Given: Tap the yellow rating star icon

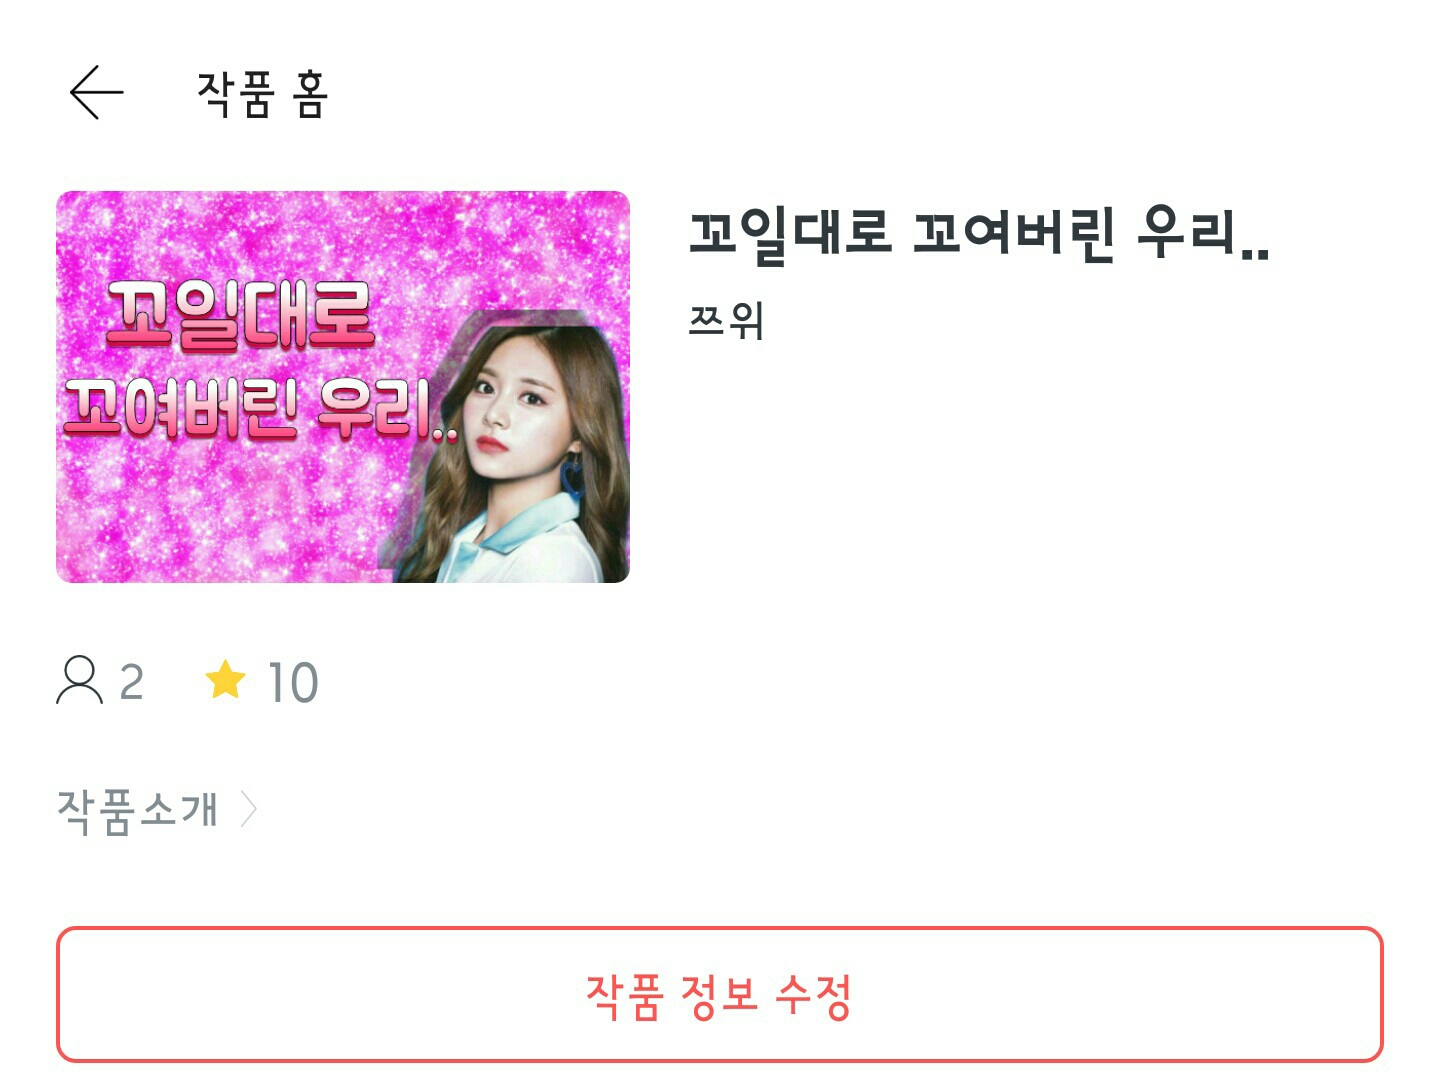Looking at the screenshot, I should point(225,680).
